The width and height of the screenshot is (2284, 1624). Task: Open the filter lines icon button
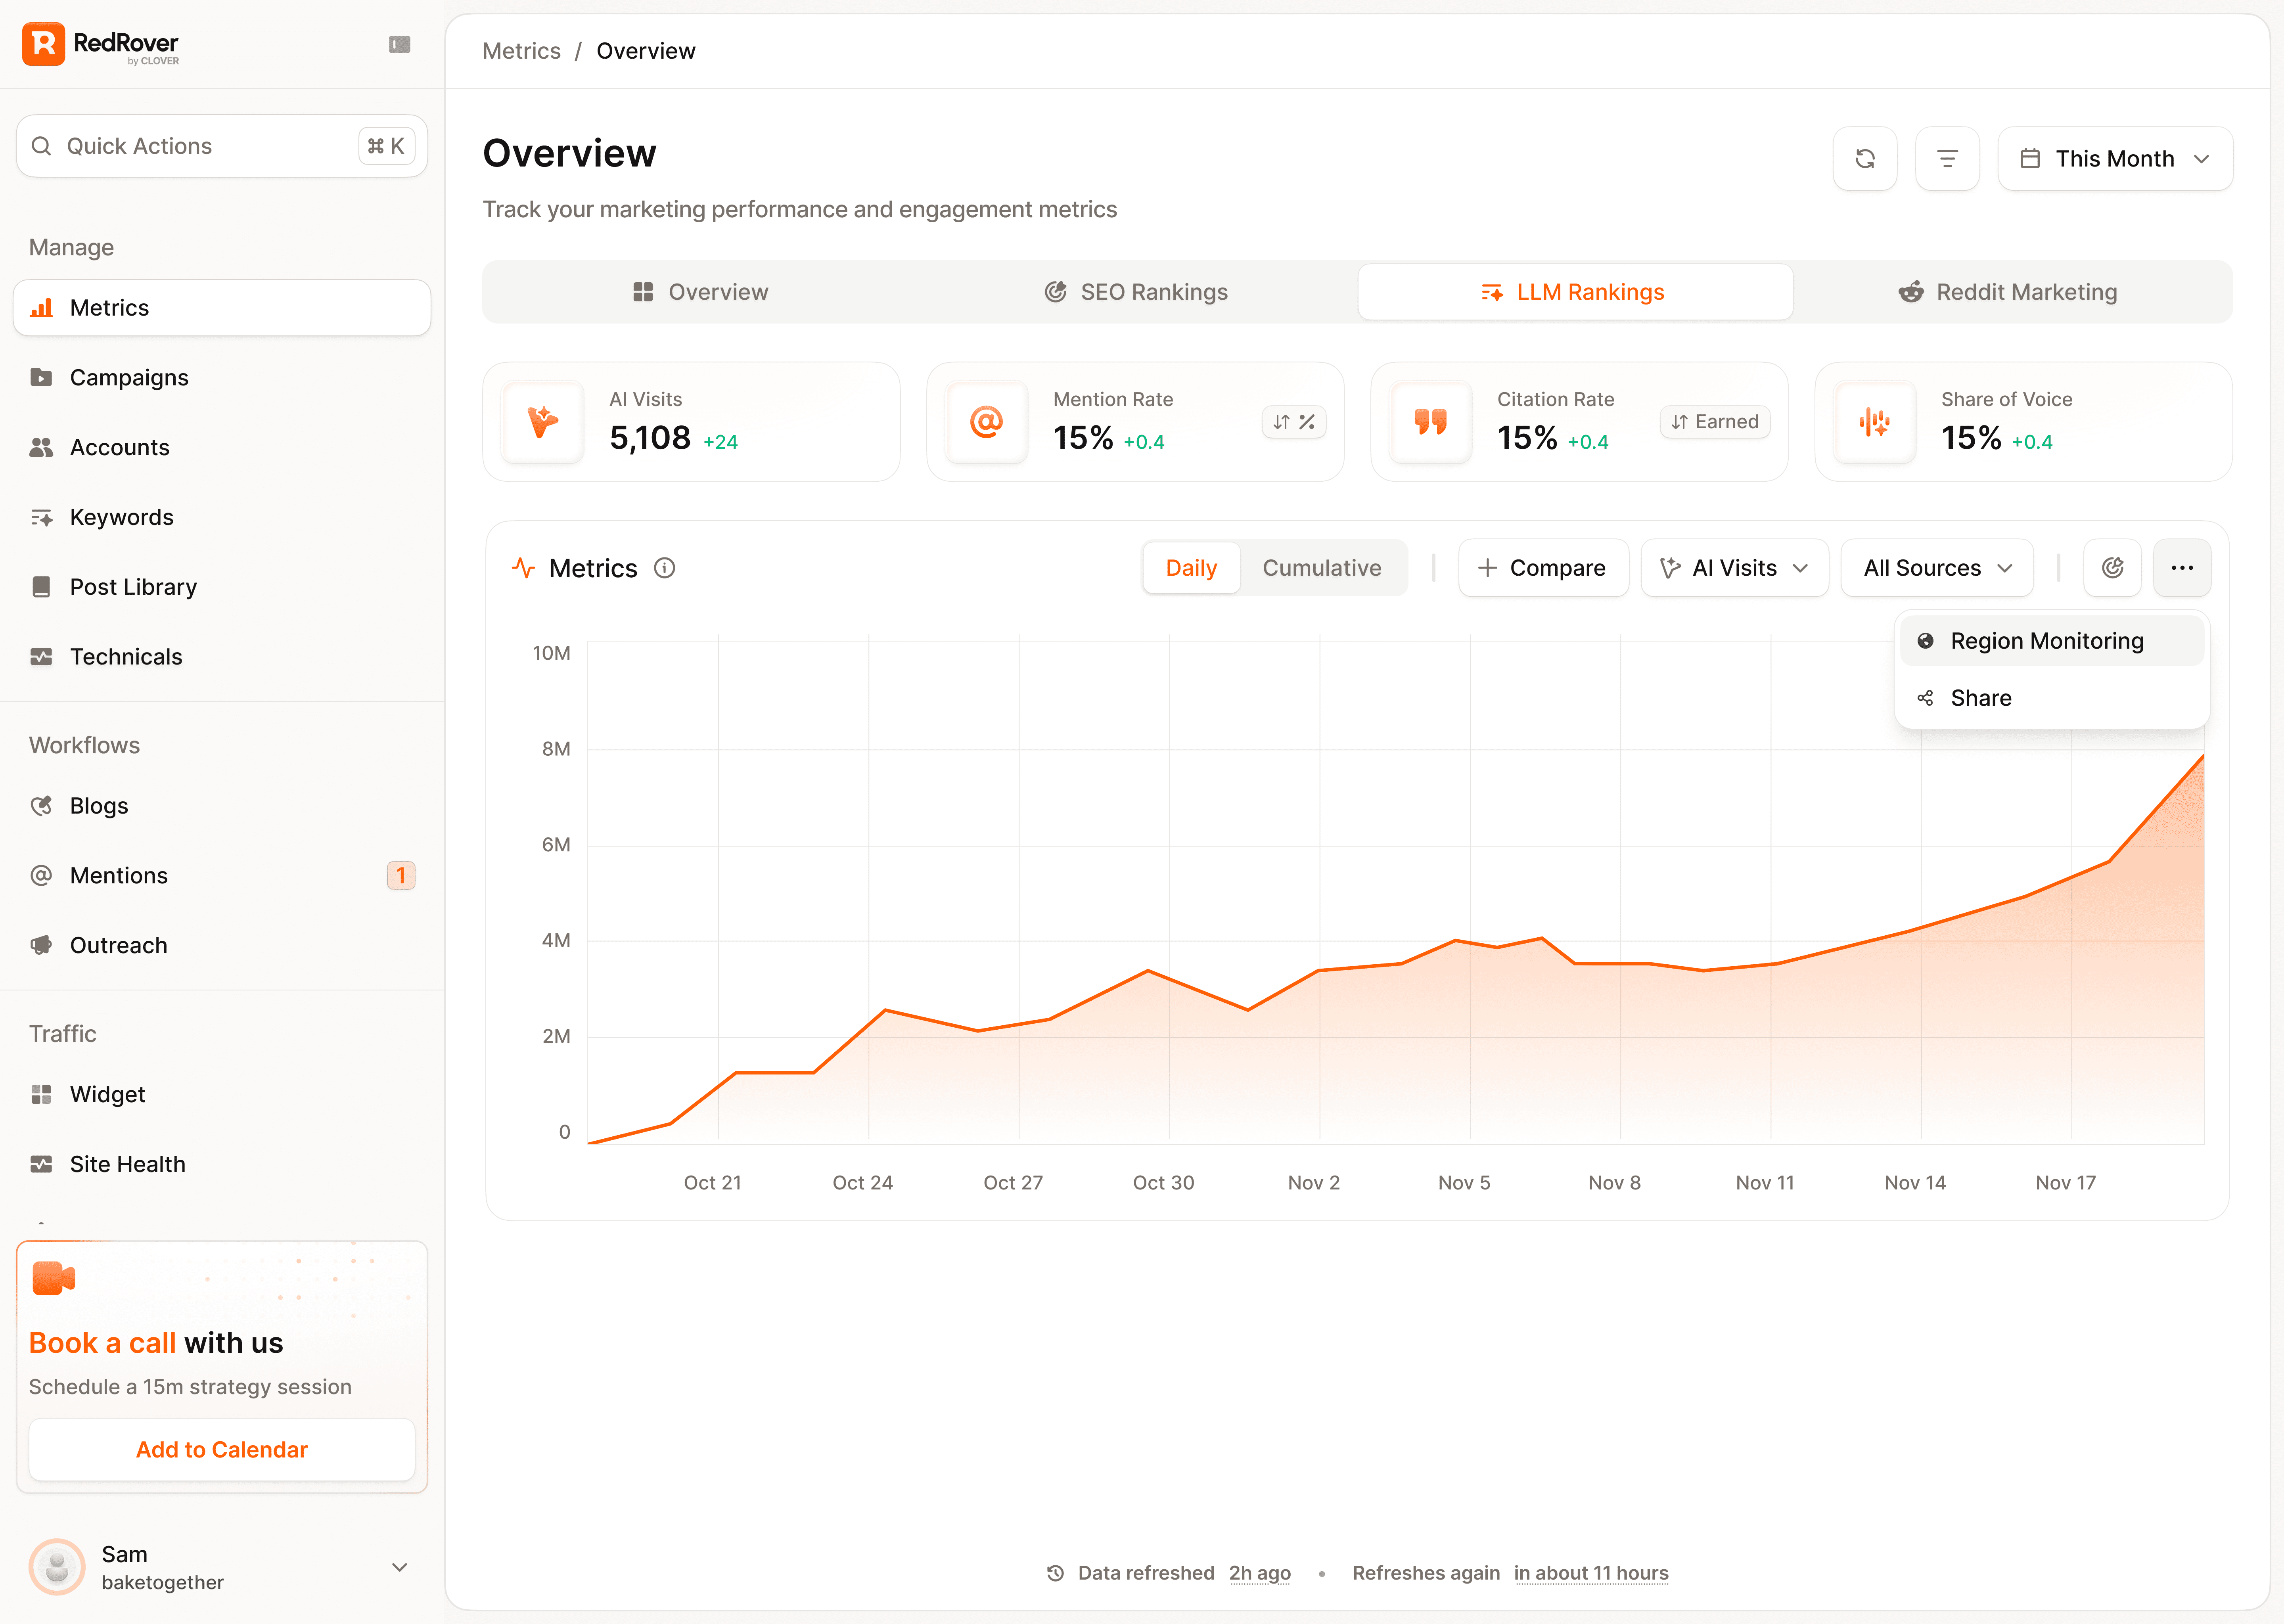1946,158
